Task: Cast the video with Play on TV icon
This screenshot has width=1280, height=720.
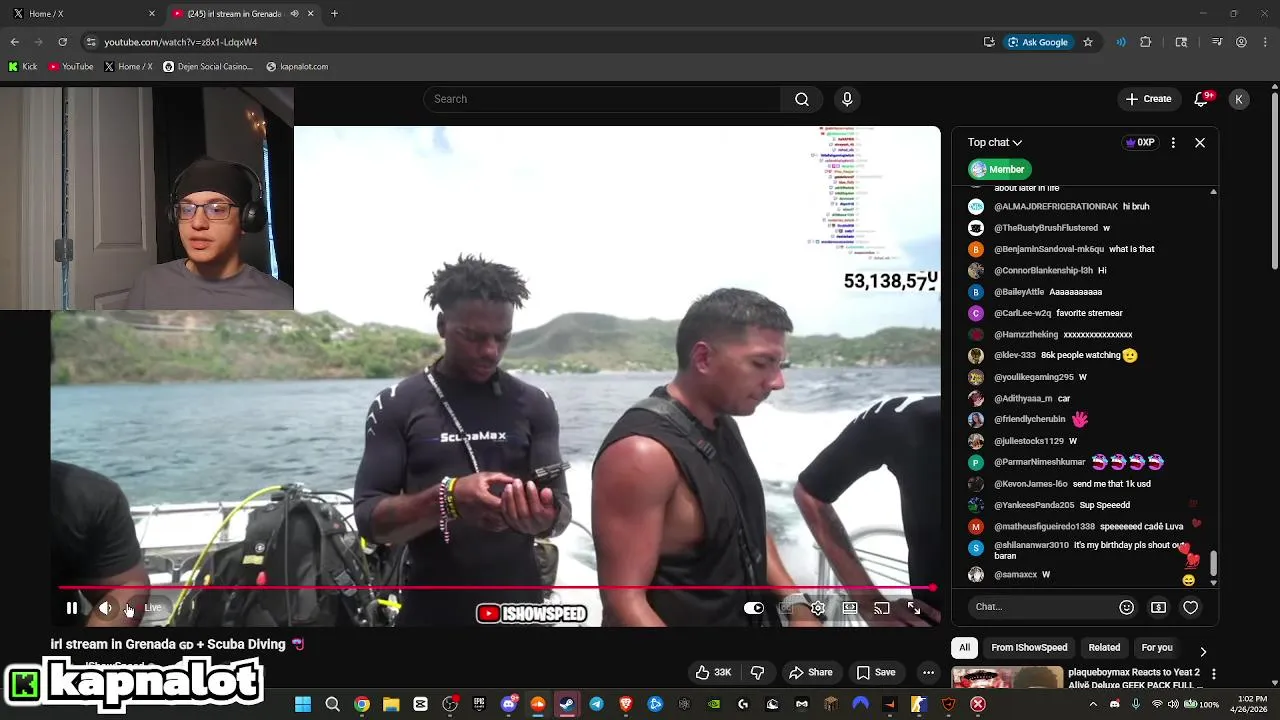Action: click(882, 608)
